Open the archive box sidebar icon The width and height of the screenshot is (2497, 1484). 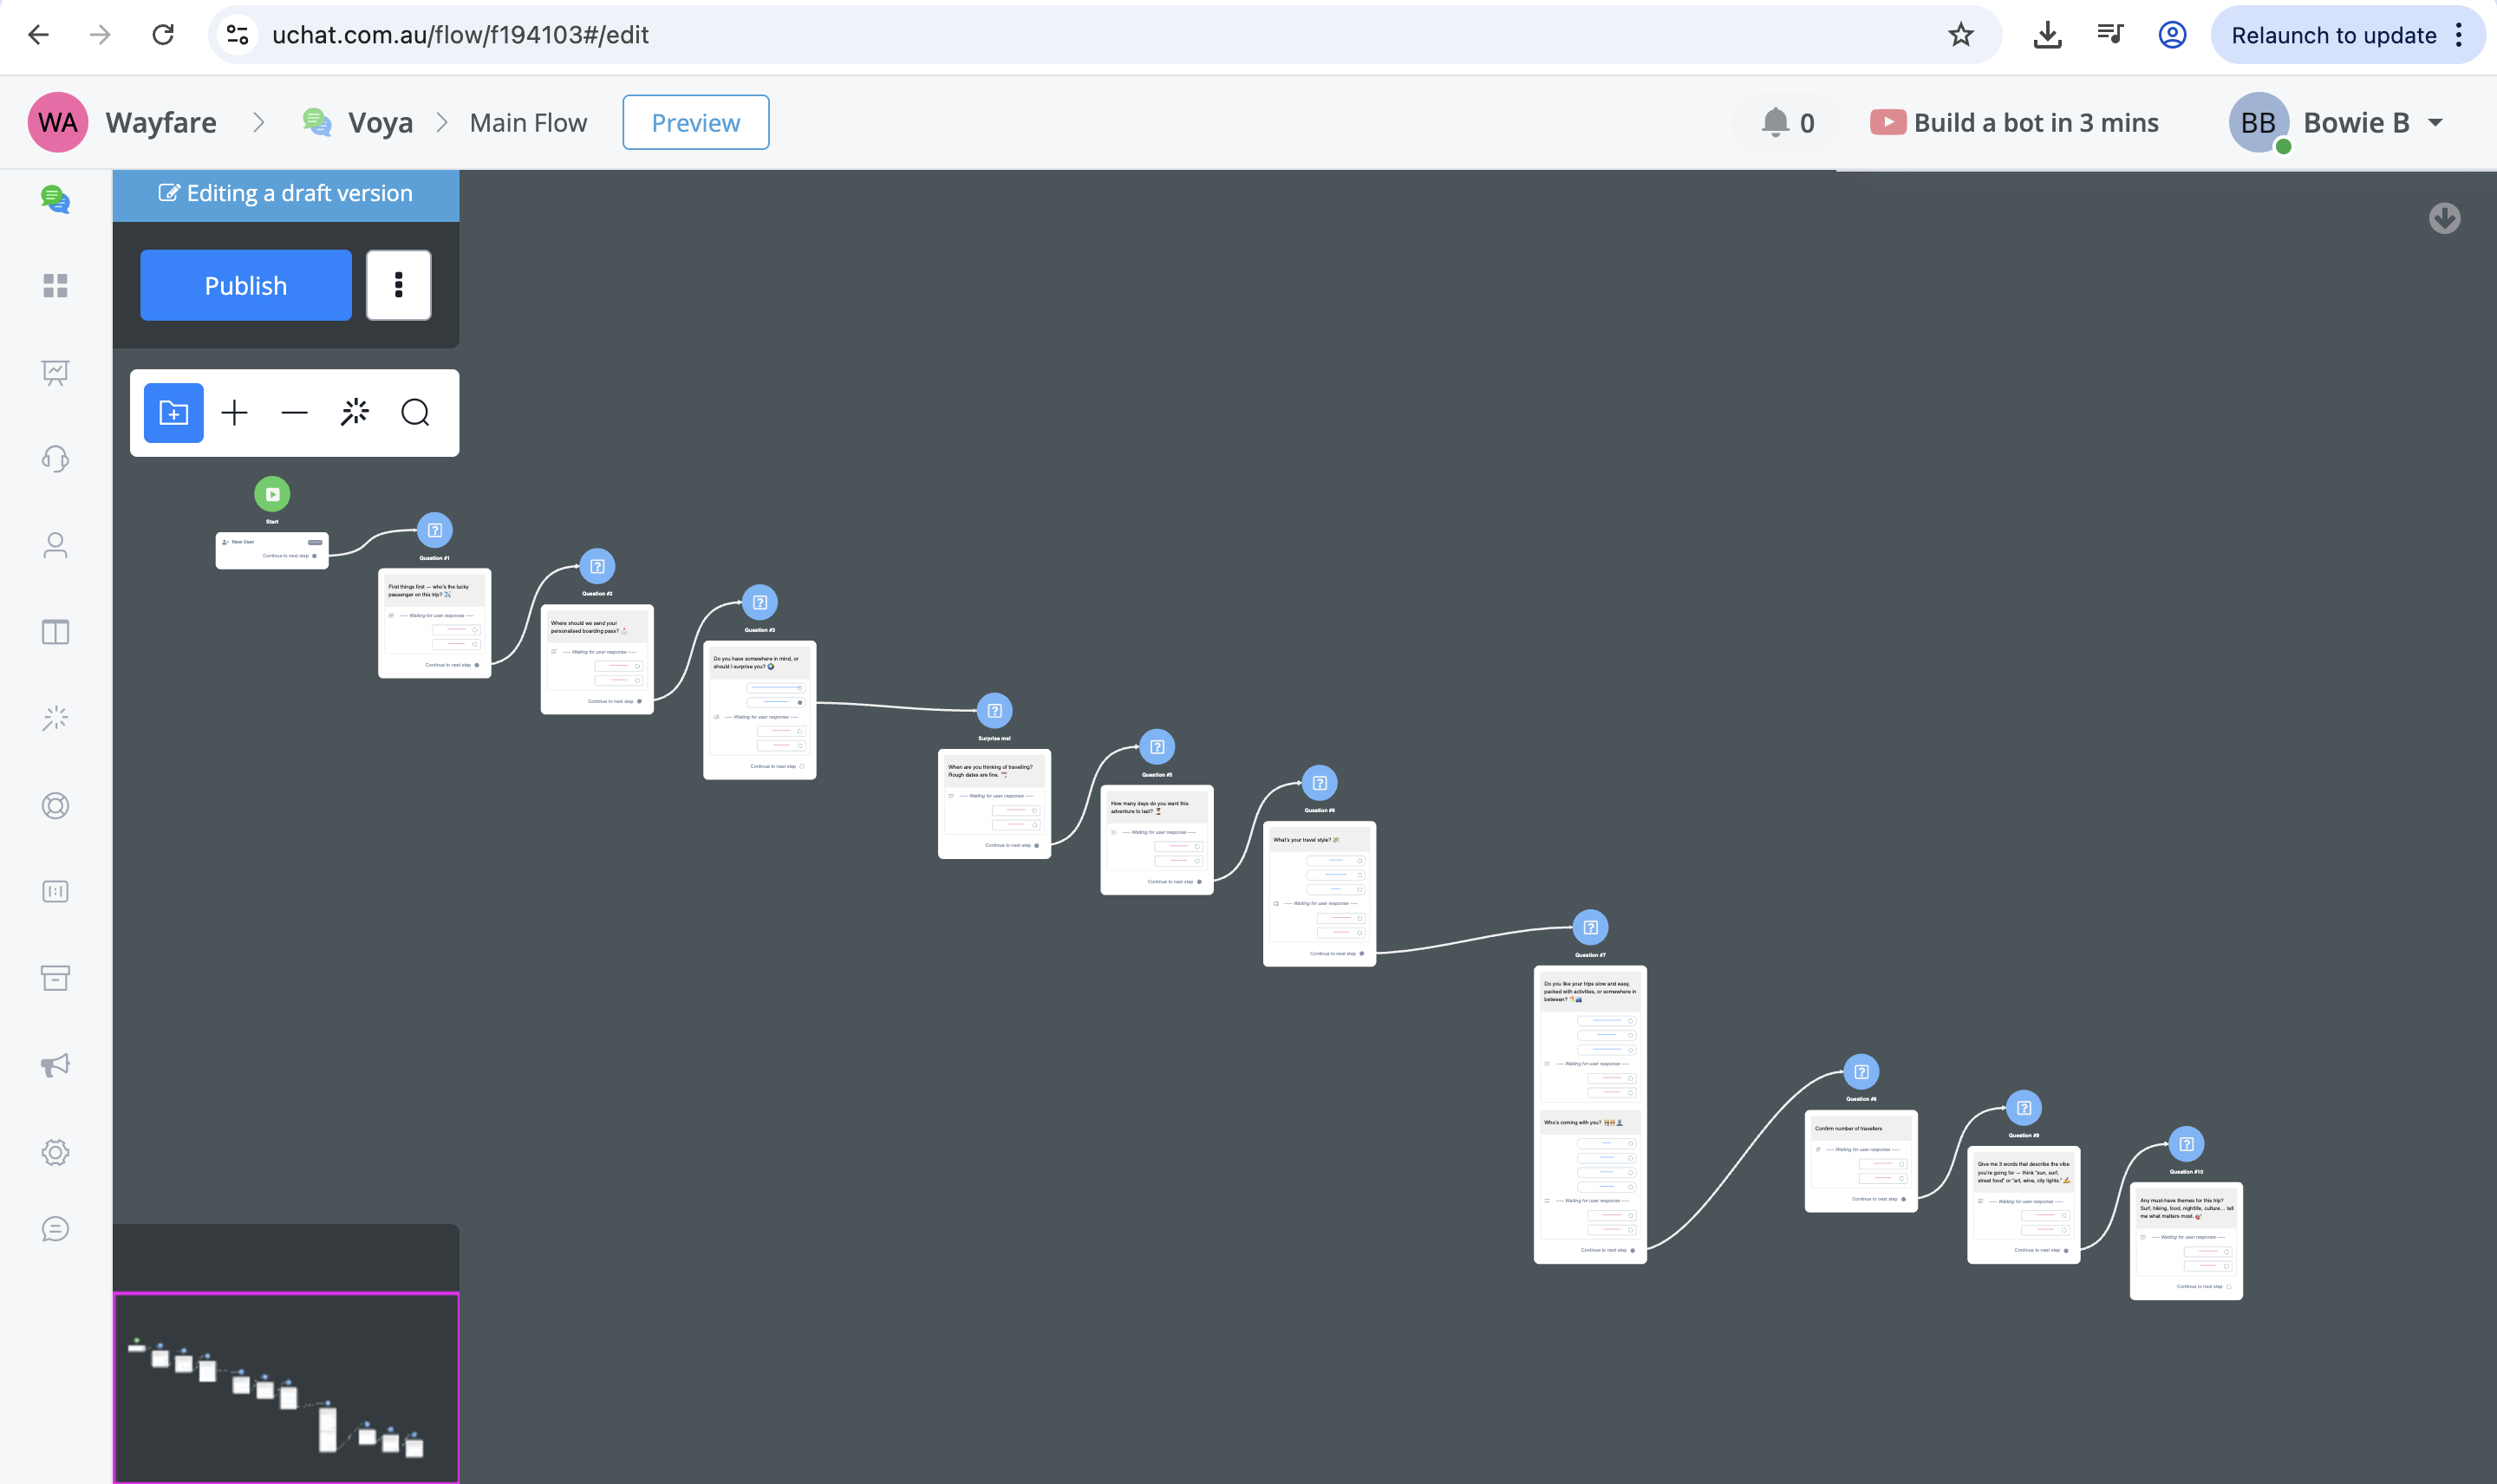click(x=55, y=978)
